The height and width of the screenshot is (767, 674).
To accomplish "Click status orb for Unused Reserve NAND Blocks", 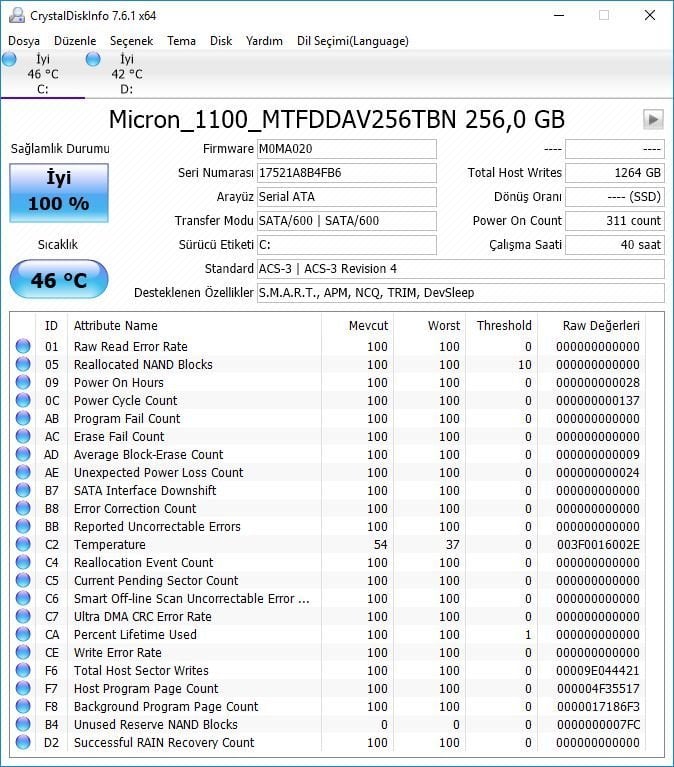I will [x=23, y=724].
